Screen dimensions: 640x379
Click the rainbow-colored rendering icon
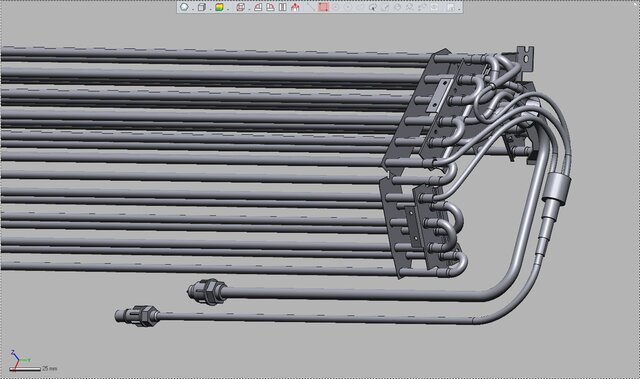219,7
